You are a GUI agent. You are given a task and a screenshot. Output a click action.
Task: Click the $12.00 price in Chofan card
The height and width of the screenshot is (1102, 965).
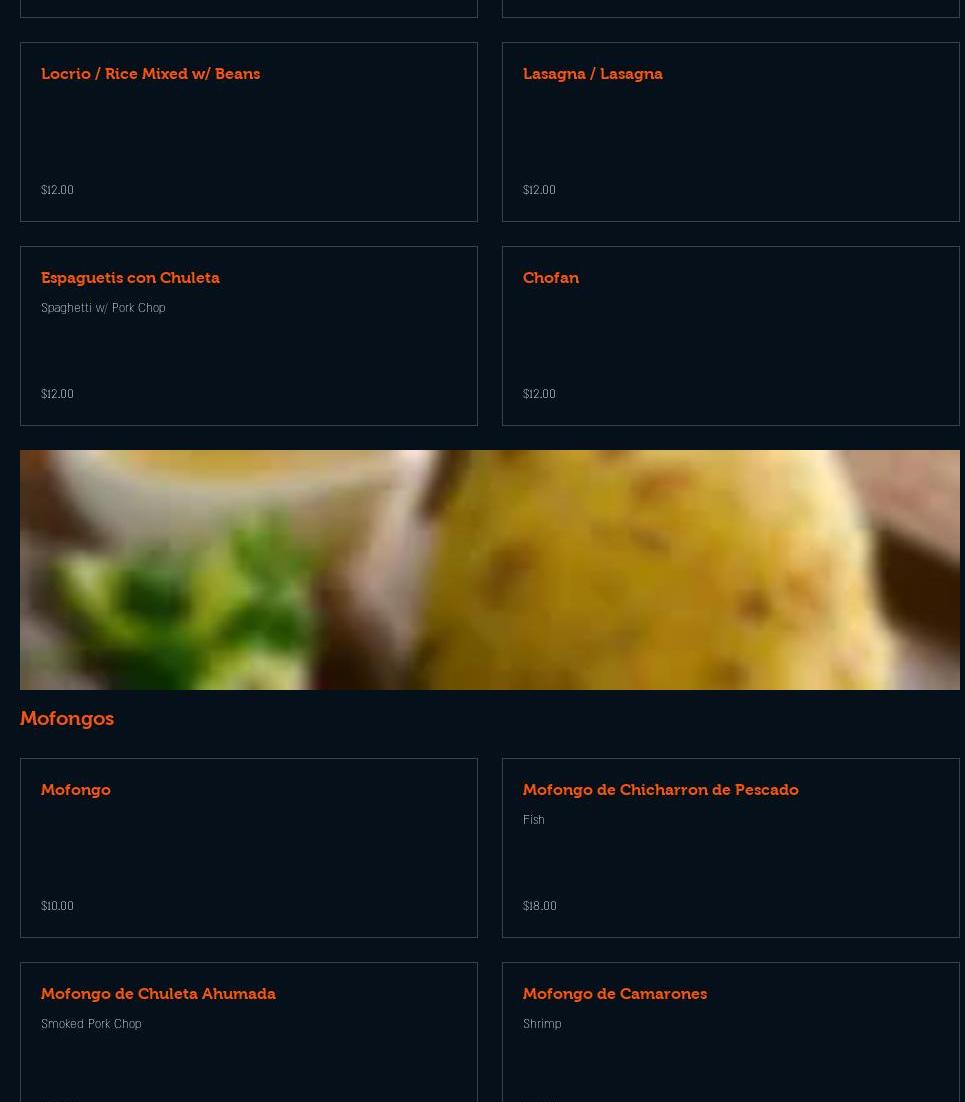(x=539, y=394)
